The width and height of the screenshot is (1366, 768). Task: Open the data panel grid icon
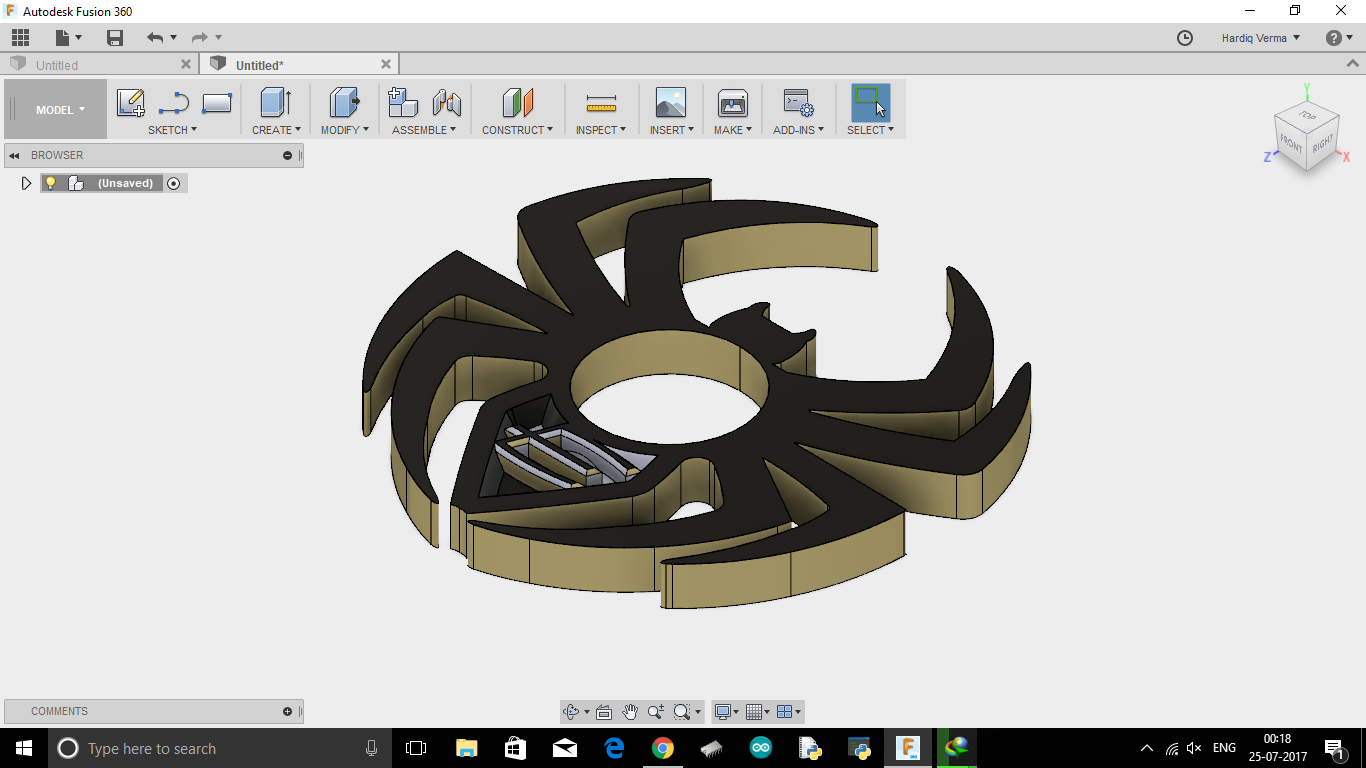pyautogui.click(x=21, y=38)
